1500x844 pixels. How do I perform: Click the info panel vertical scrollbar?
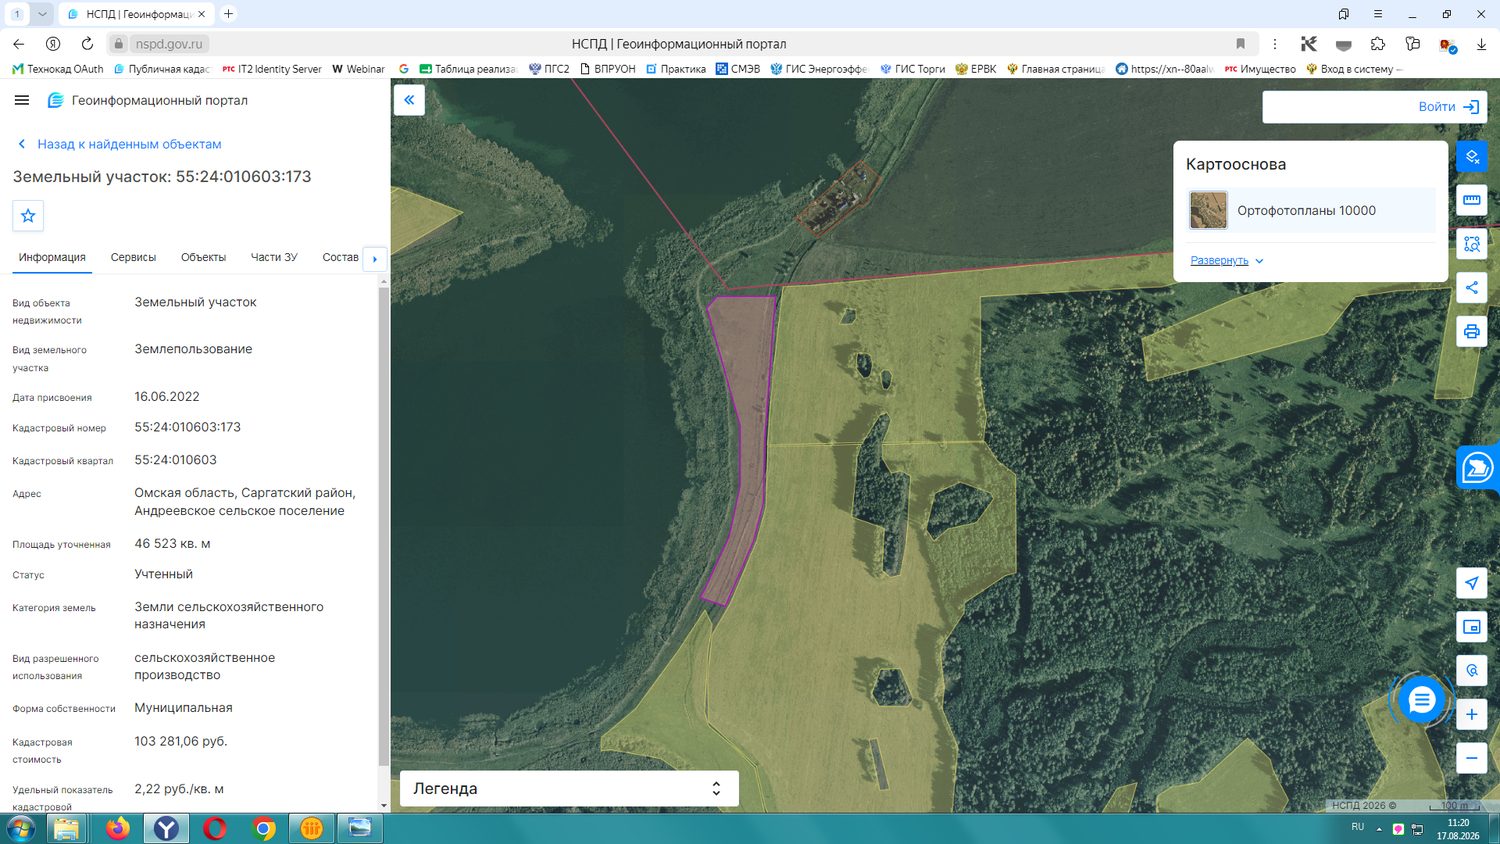384,528
